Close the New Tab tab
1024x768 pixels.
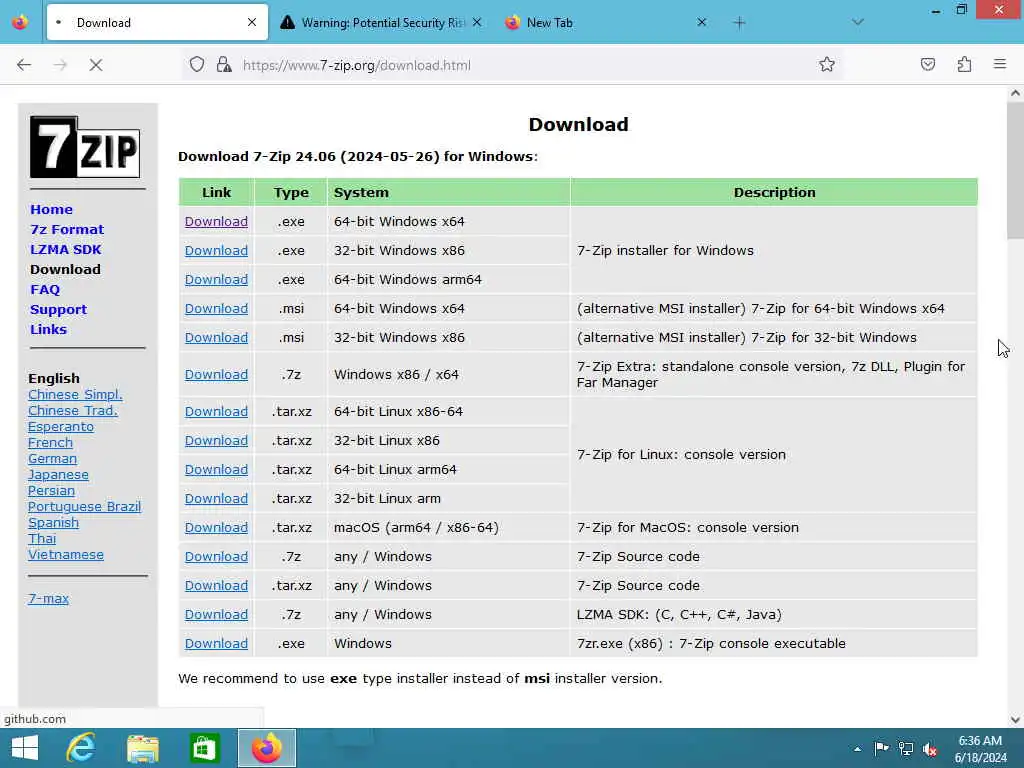pyautogui.click(x=701, y=22)
